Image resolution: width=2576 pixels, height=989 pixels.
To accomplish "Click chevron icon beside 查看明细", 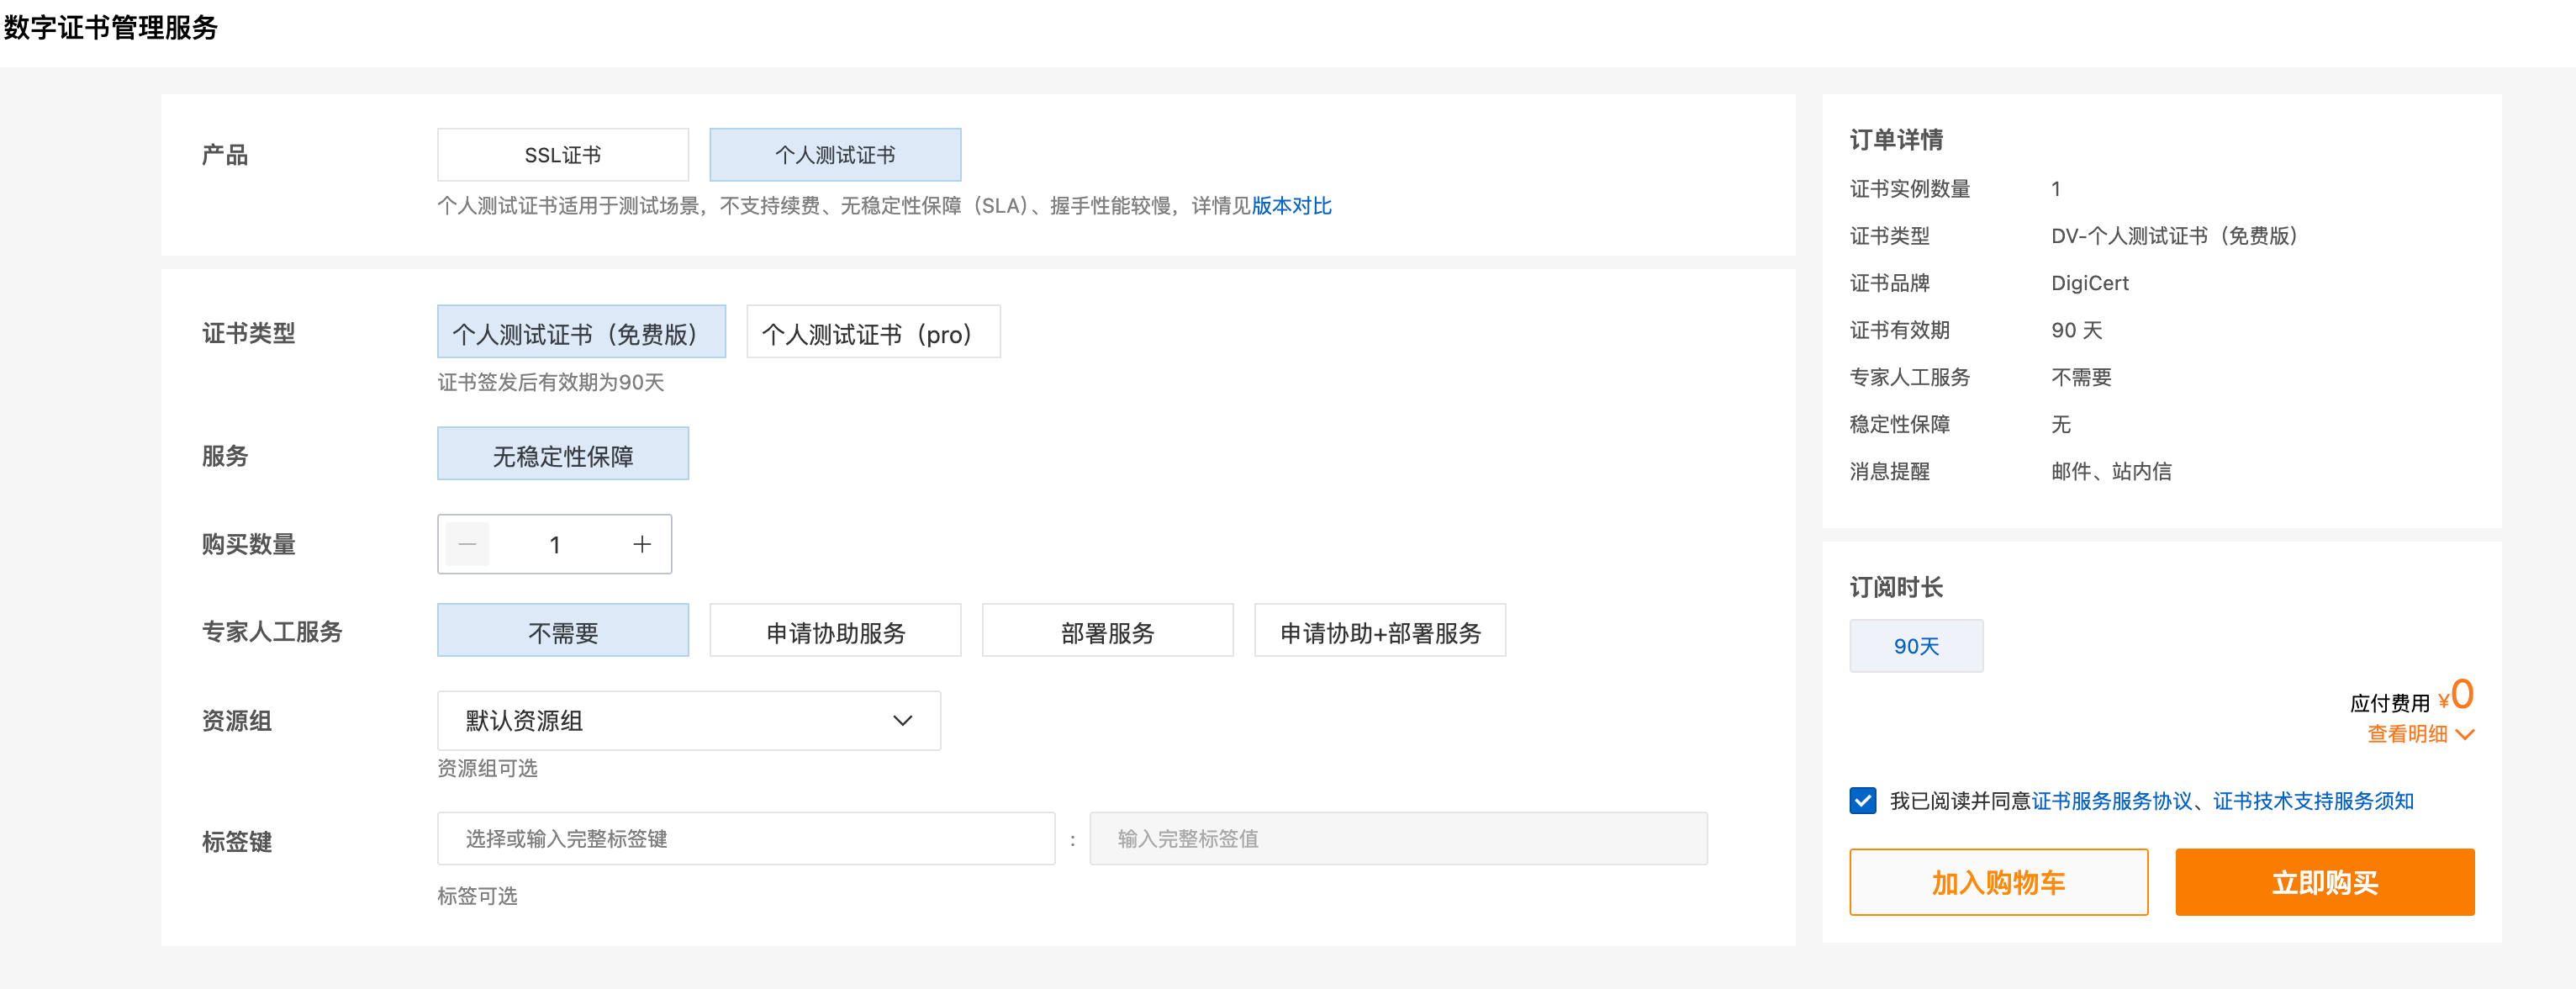I will 2465,735.
